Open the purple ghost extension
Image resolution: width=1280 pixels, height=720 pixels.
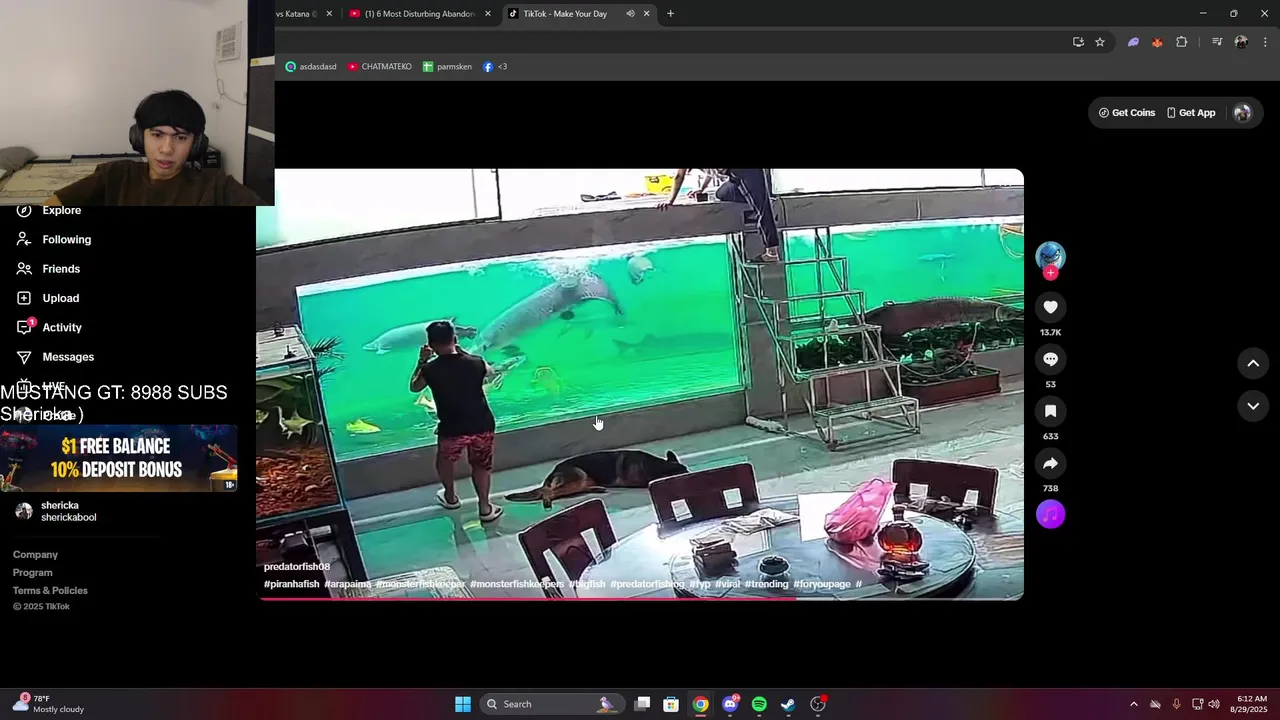click(x=1133, y=42)
